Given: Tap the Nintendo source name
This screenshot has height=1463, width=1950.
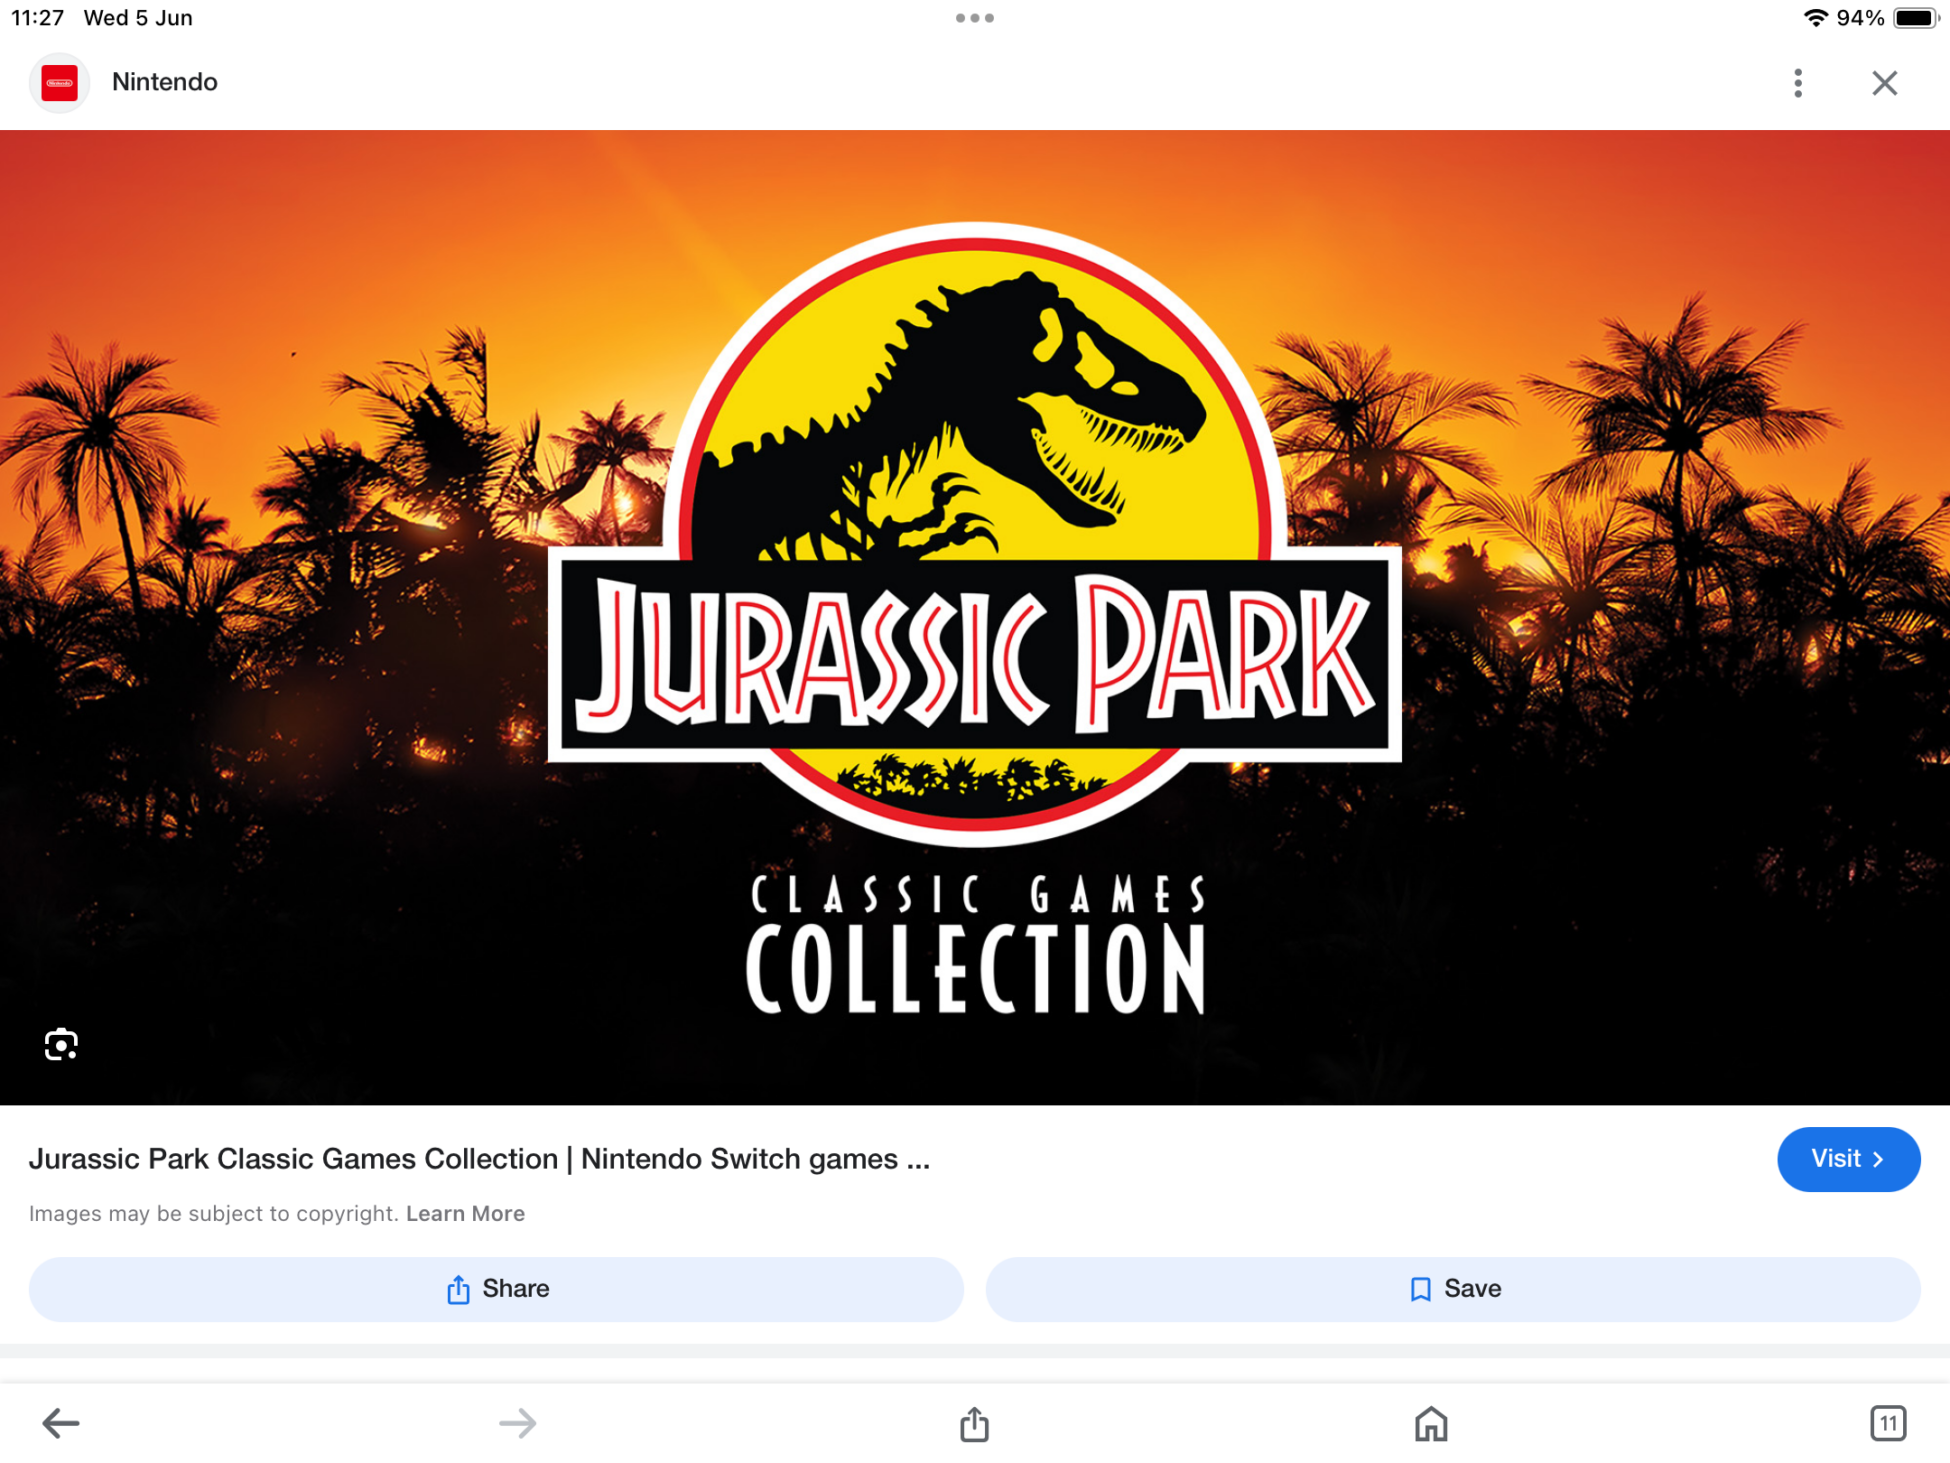Looking at the screenshot, I should pos(165,82).
